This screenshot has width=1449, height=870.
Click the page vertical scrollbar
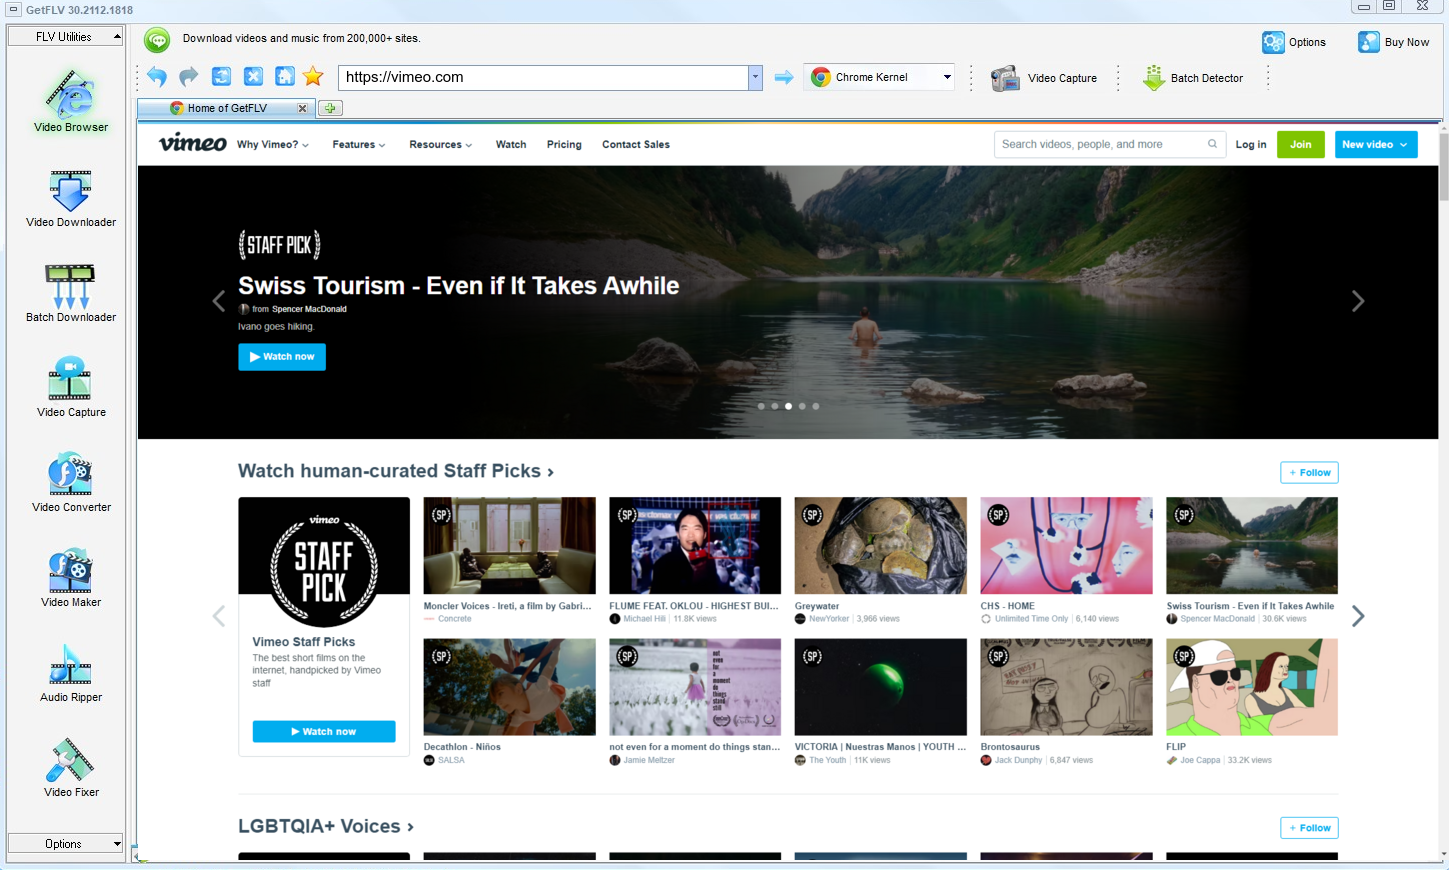[x=1443, y=490]
